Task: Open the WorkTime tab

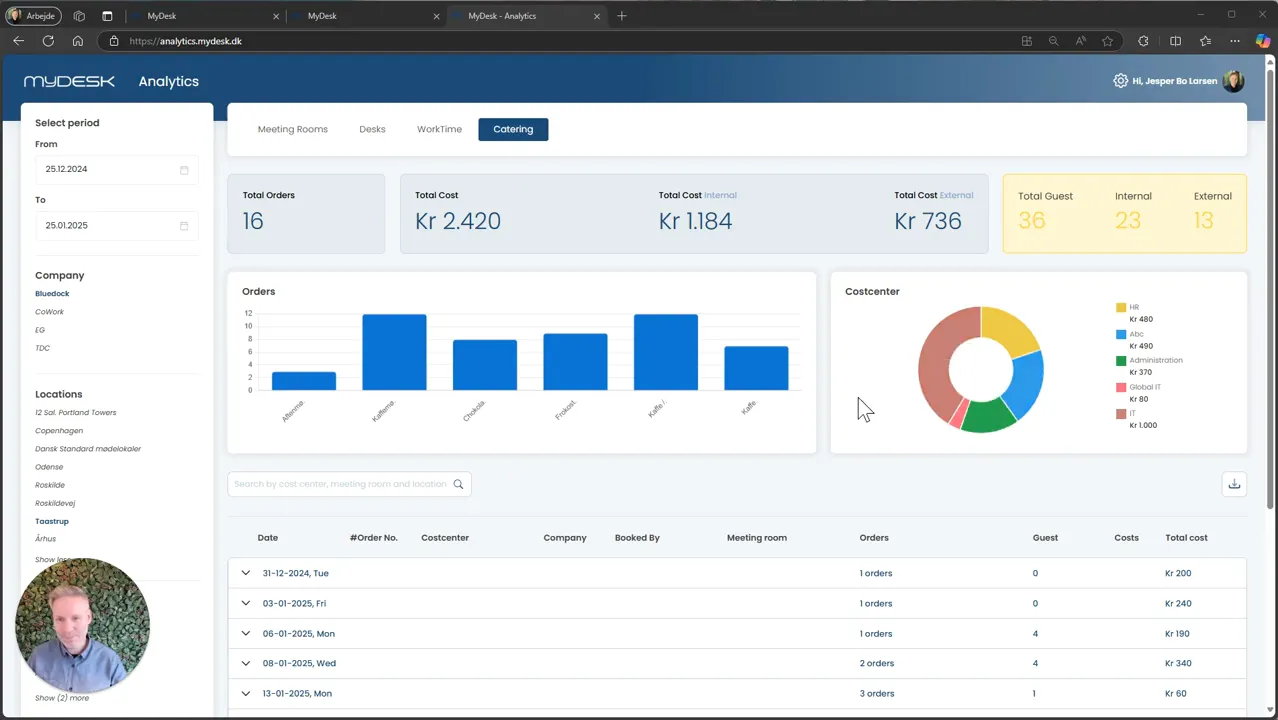Action: (x=439, y=129)
